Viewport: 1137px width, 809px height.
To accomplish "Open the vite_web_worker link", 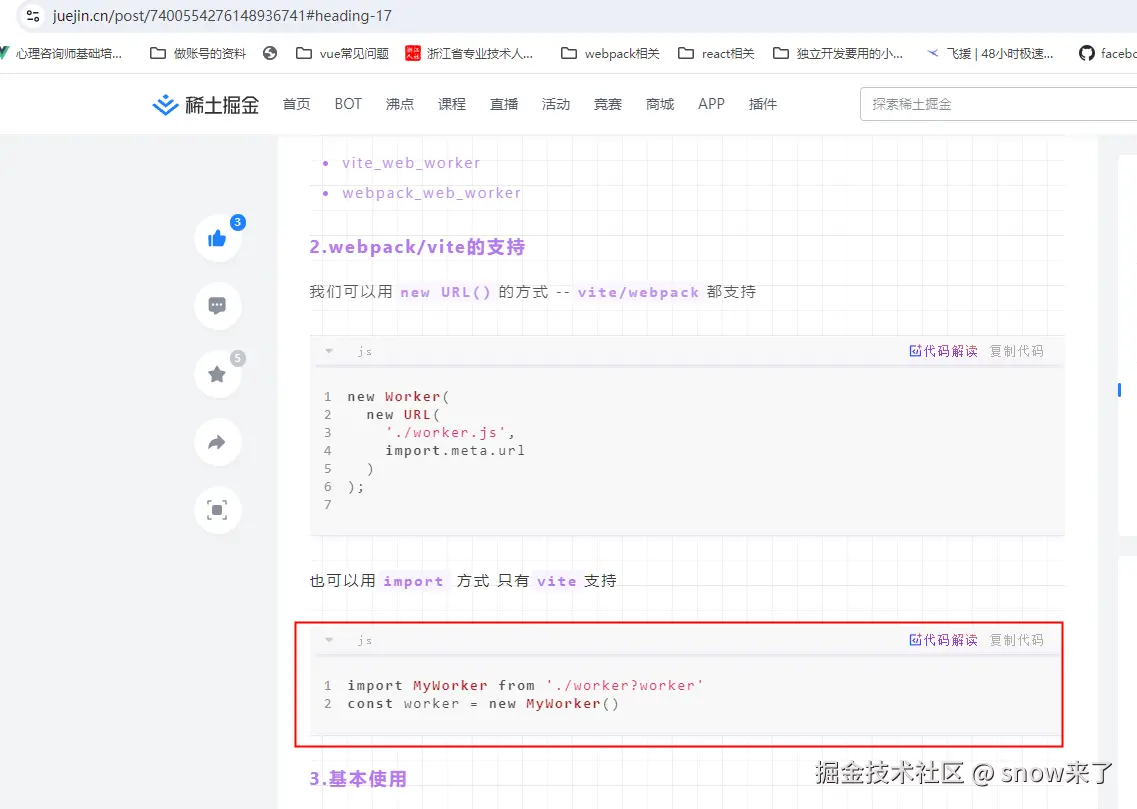I will [411, 163].
